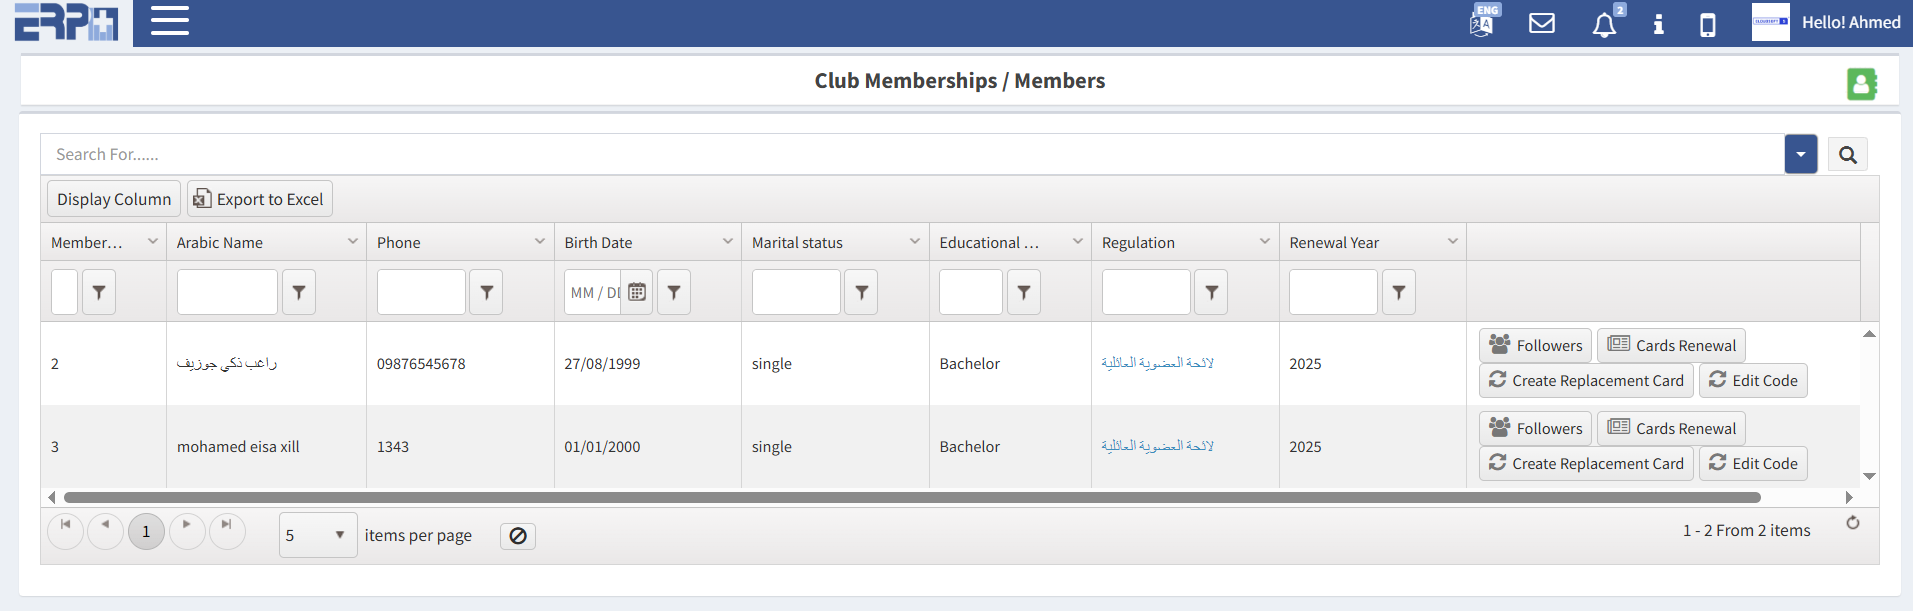Click the info icon in header

[x=1658, y=24]
